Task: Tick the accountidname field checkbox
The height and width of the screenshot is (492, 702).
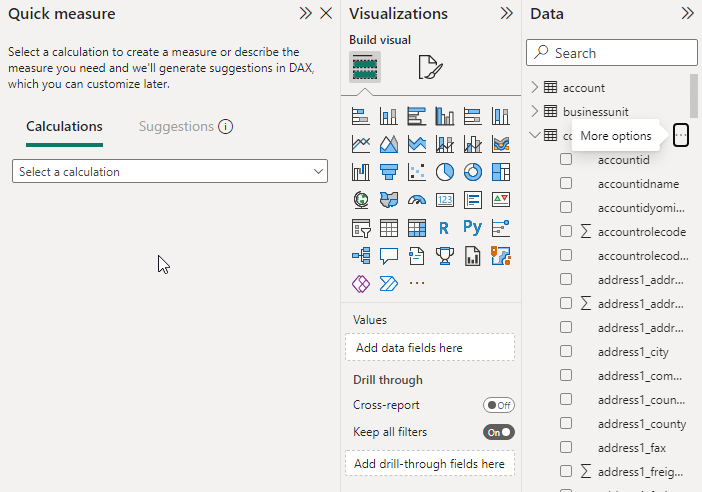Action: click(566, 183)
